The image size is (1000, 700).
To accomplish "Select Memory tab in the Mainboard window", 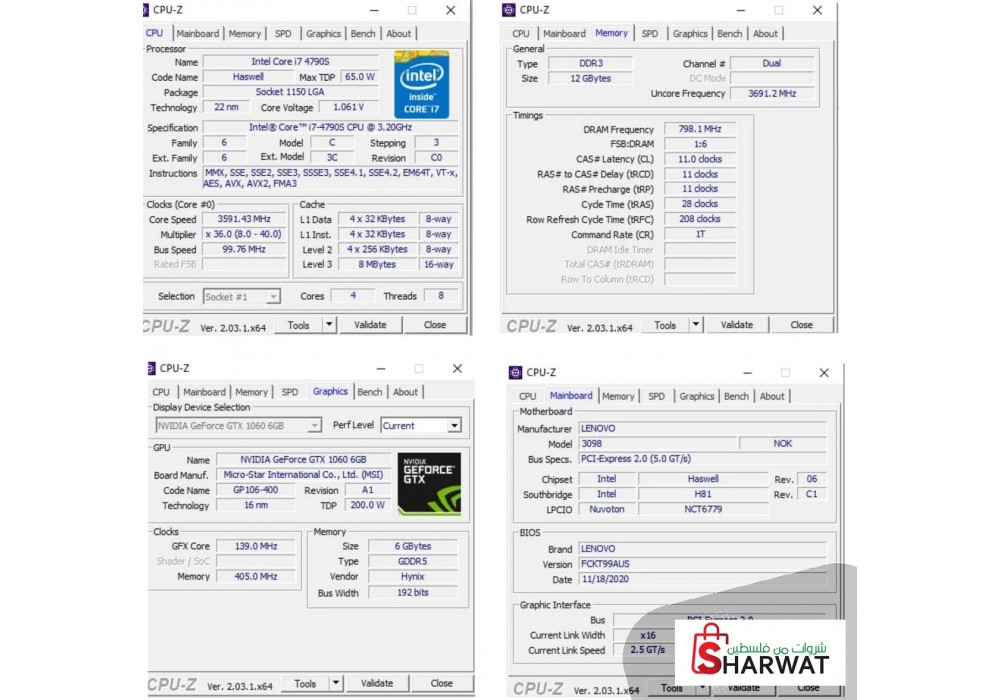I will tap(619, 397).
